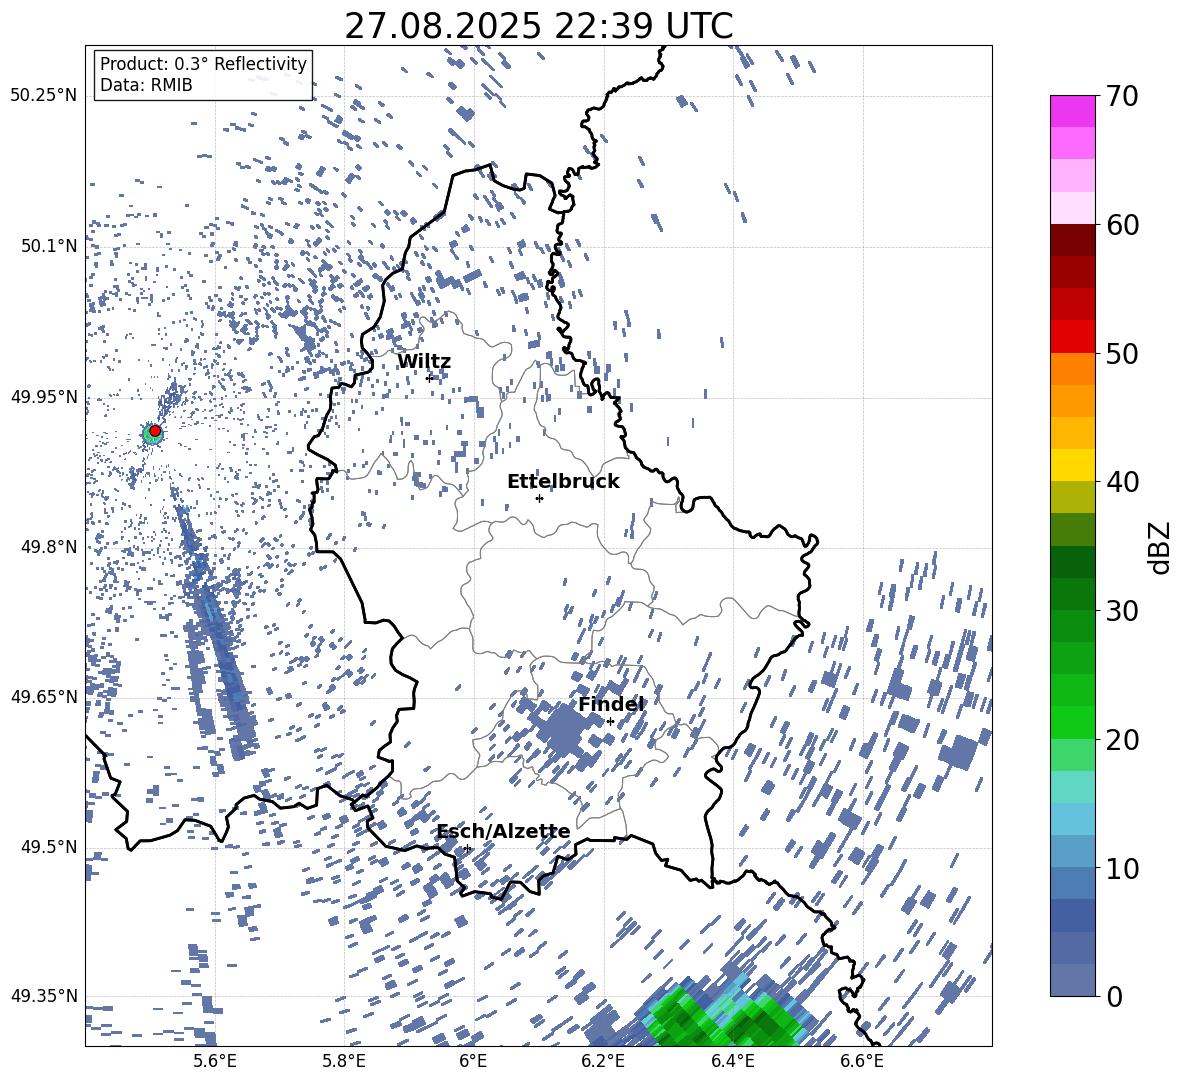Viewport: 1184px width, 1081px height.
Task: Click the 49.65°N latitude label
Action: click(44, 696)
